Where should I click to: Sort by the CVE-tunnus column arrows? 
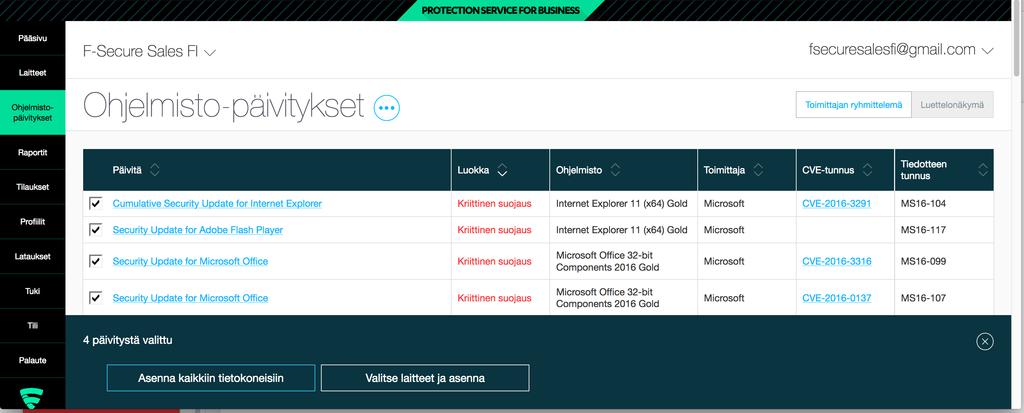point(867,170)
